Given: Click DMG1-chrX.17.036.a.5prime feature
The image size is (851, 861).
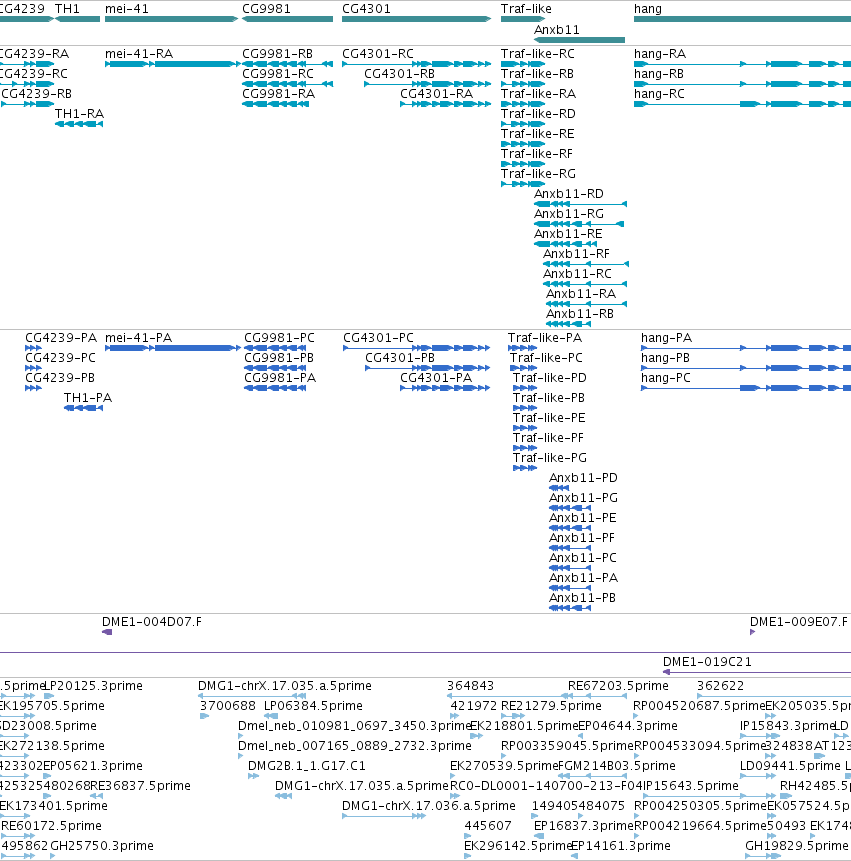Looking at the screenshot, I should (429, 806).
